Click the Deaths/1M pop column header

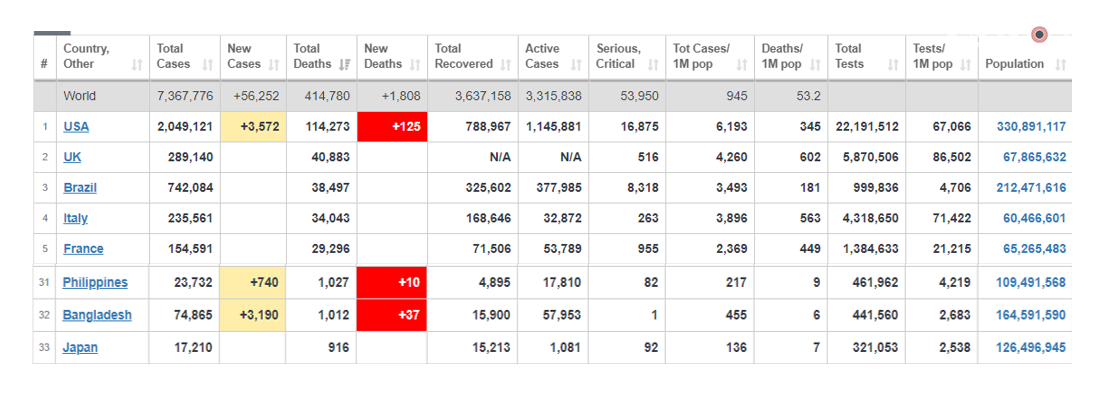point(791,57)
